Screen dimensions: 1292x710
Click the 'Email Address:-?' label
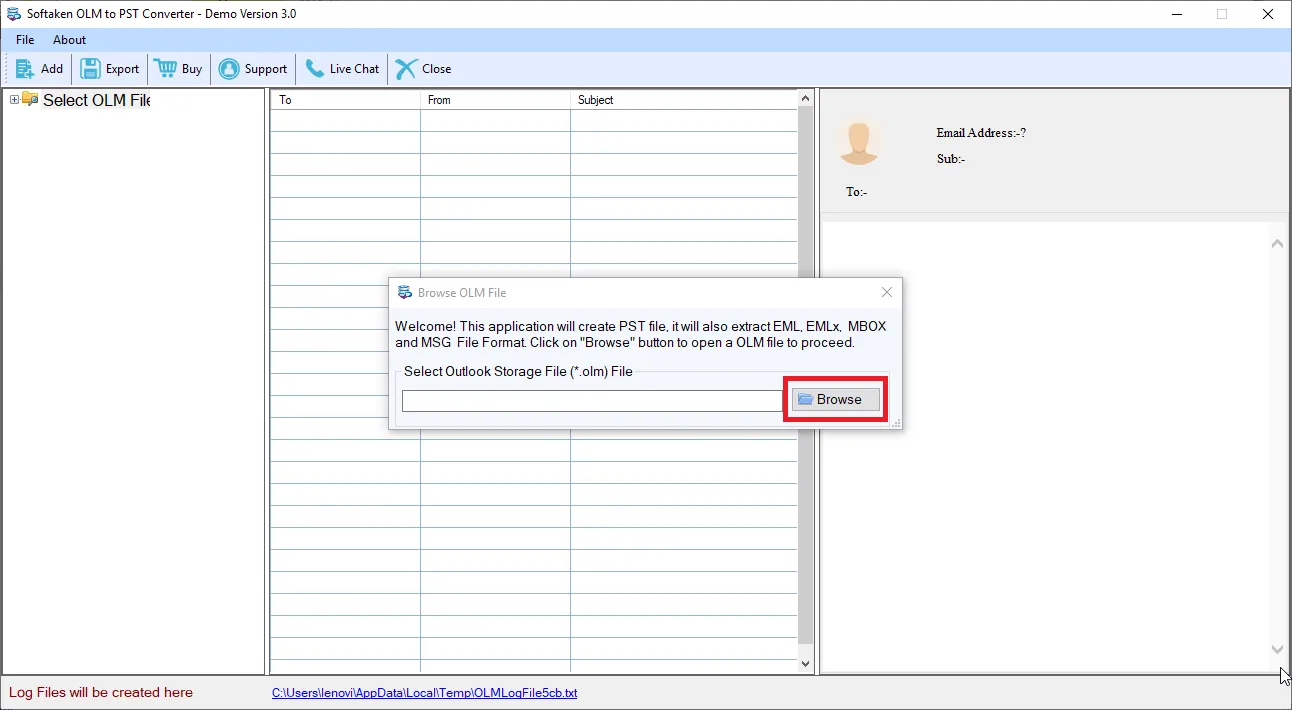coord(981,133)
